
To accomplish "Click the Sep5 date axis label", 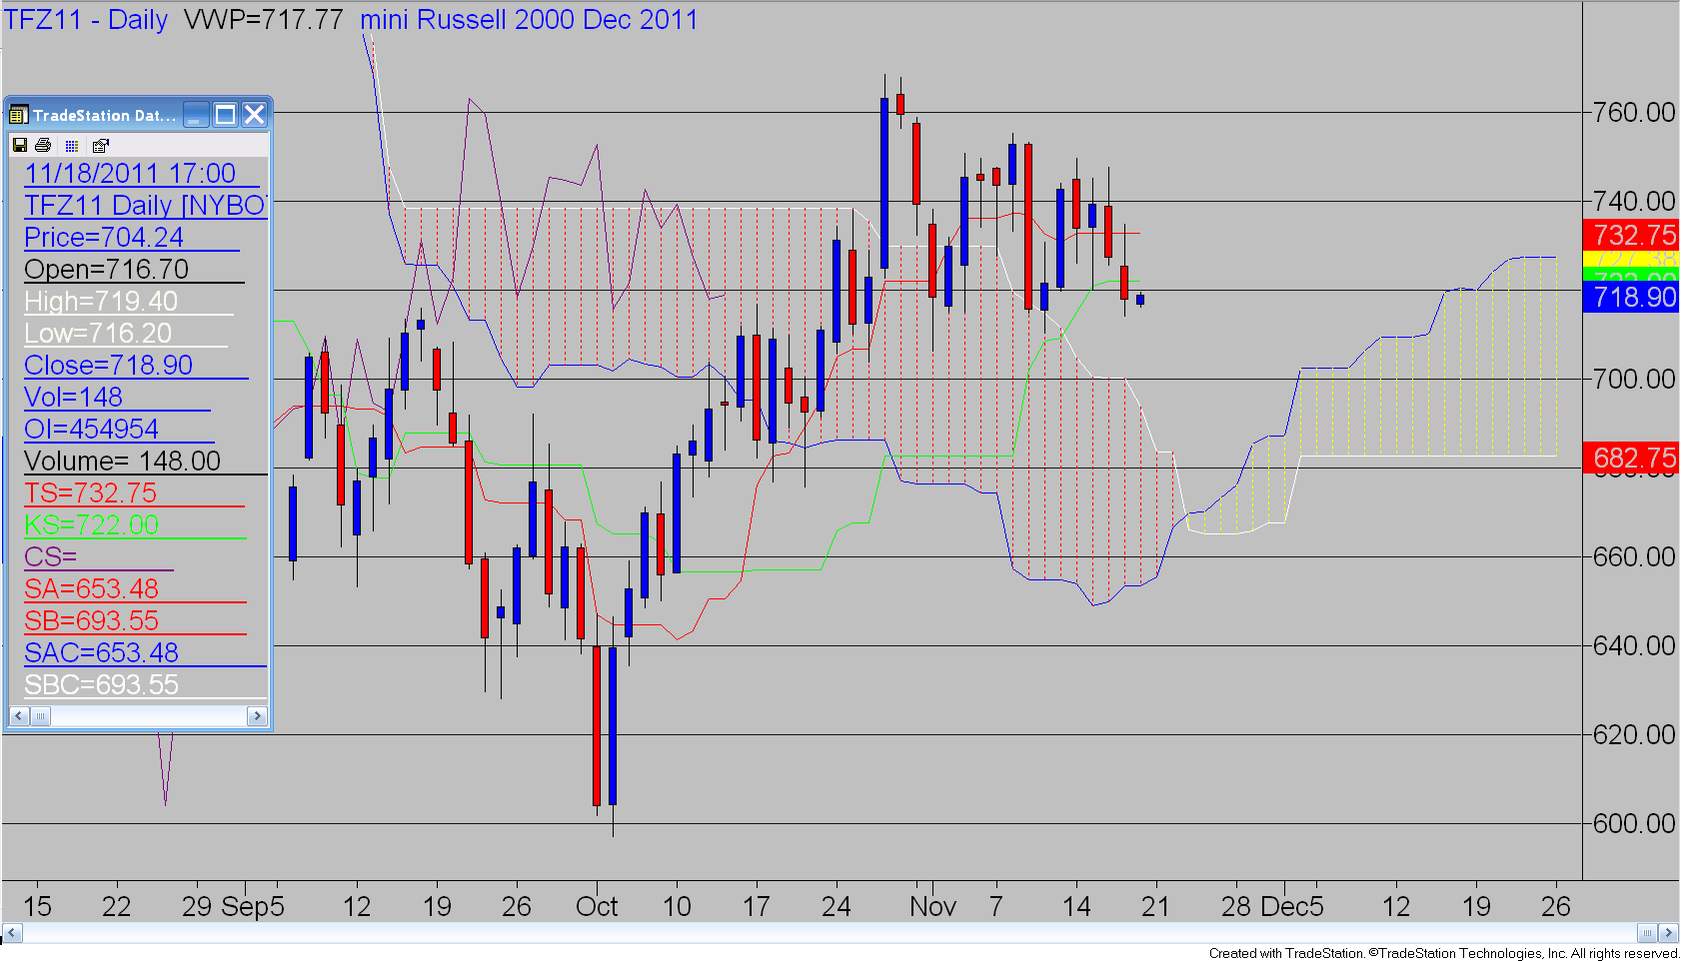I will pos(253,907).
